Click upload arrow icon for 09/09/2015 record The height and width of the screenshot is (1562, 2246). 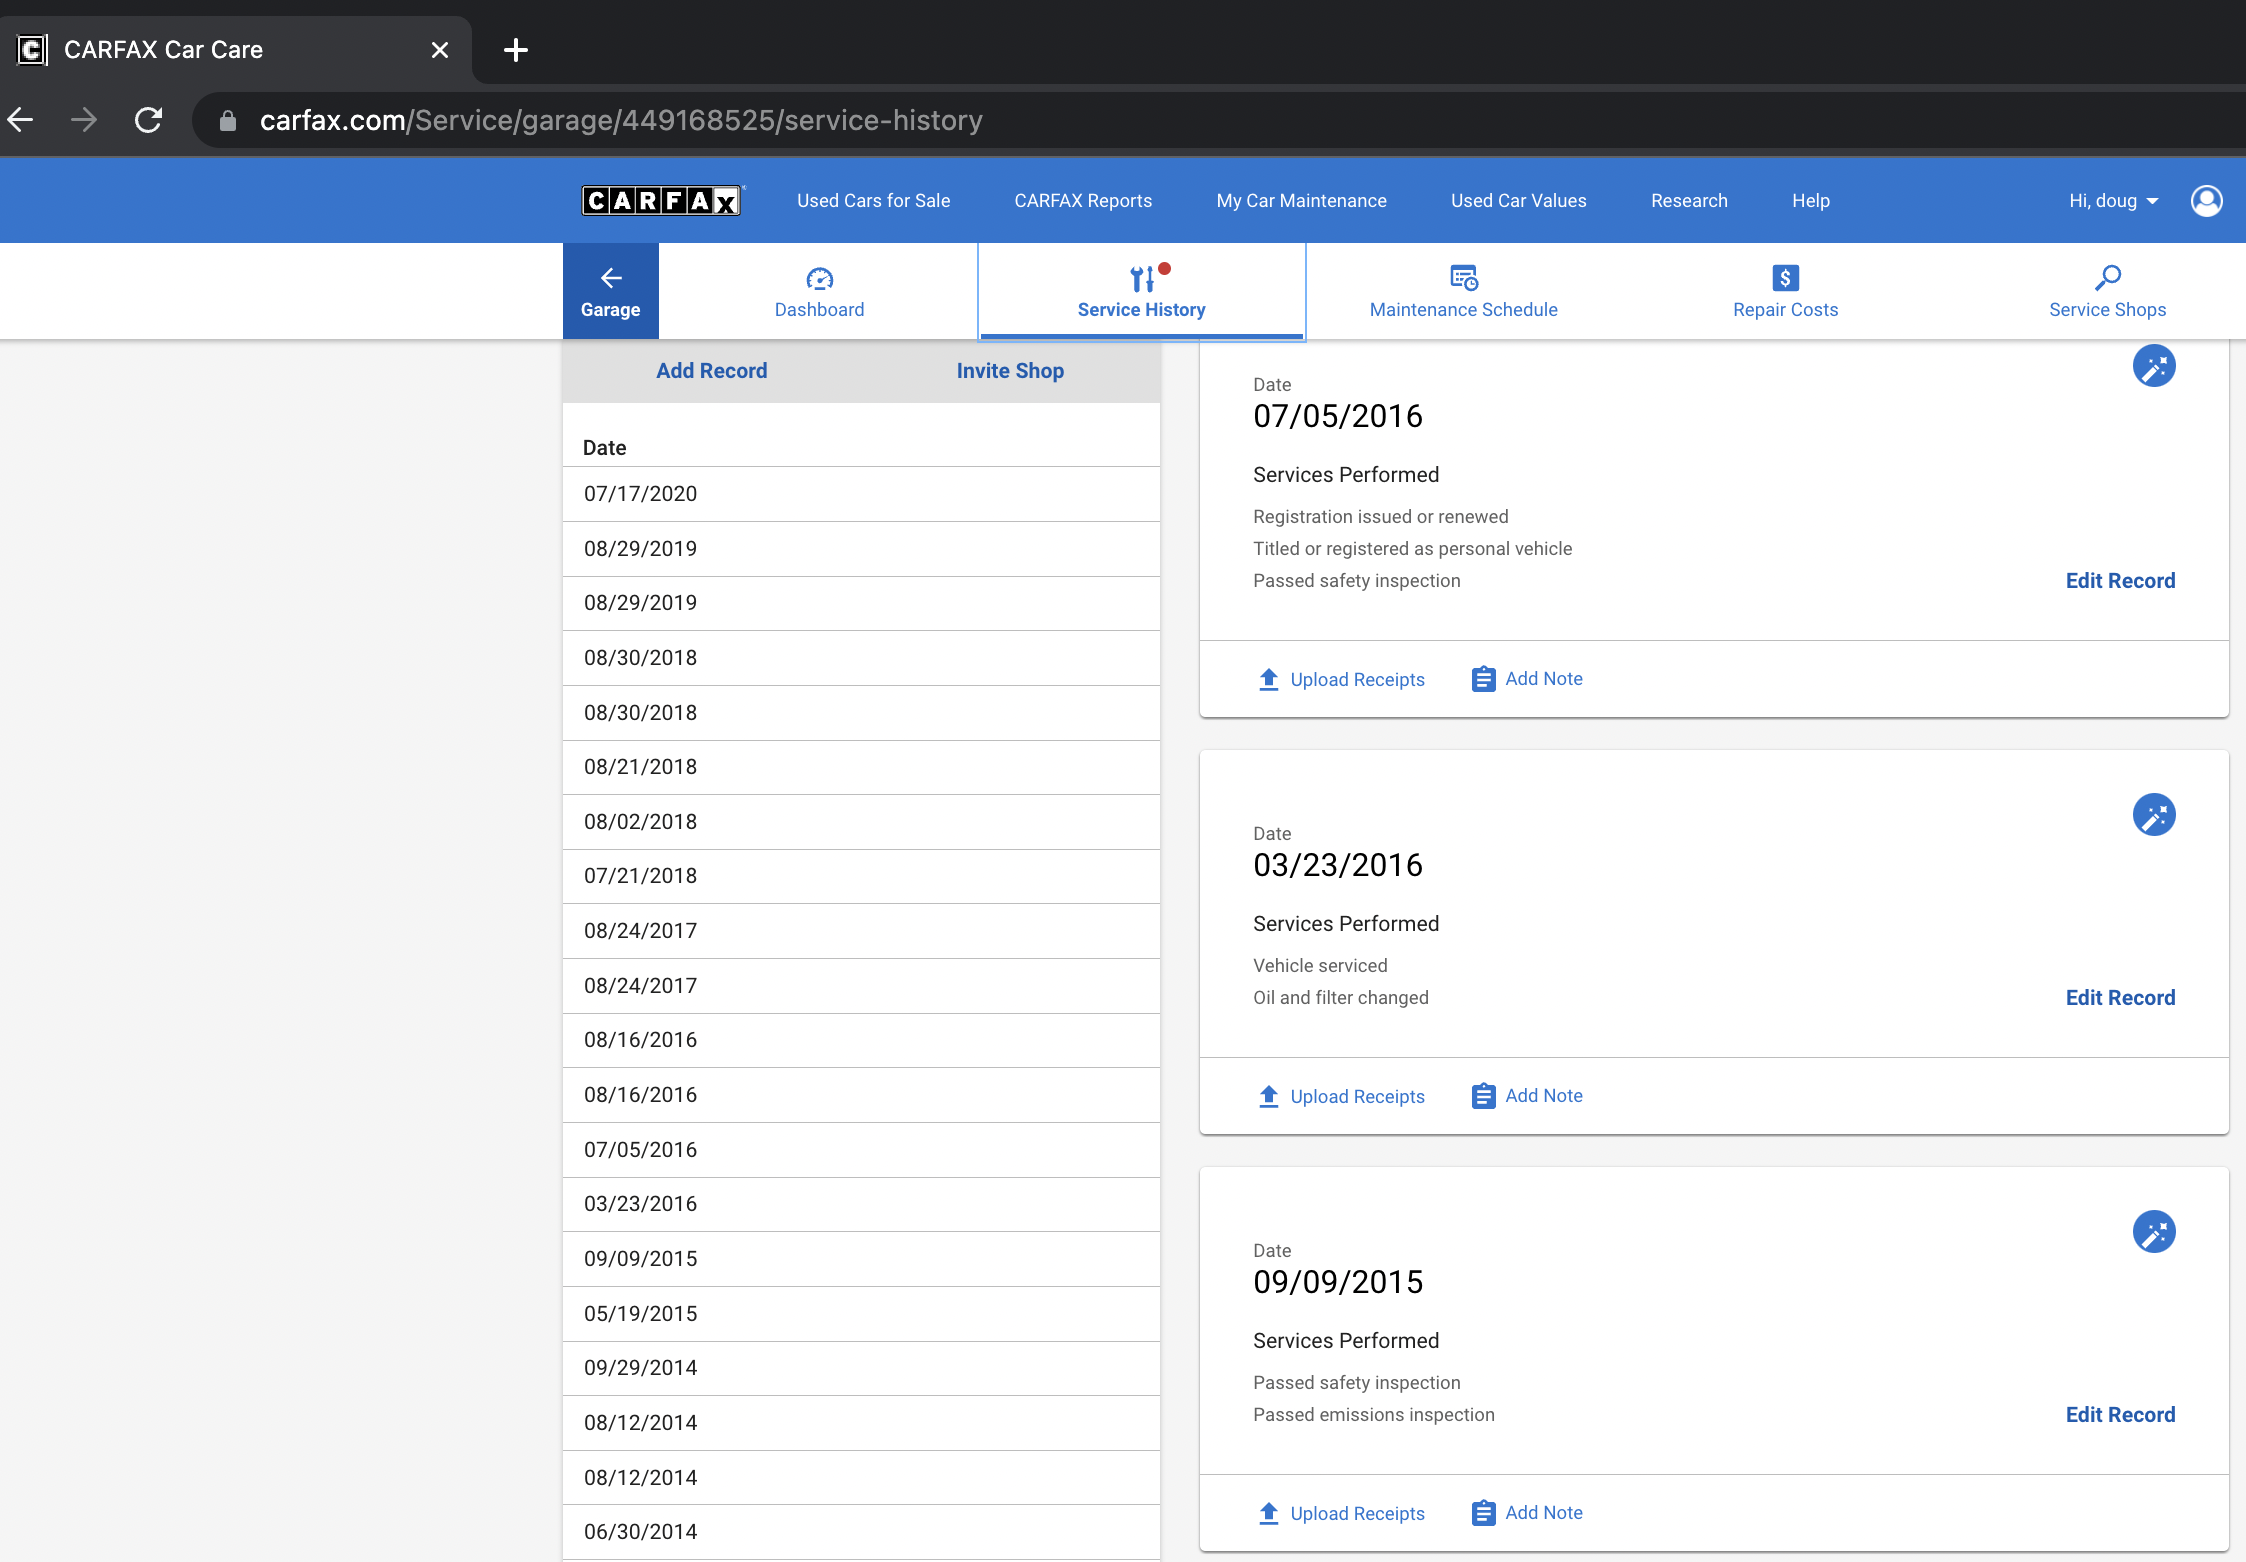pos(1269,1513)
